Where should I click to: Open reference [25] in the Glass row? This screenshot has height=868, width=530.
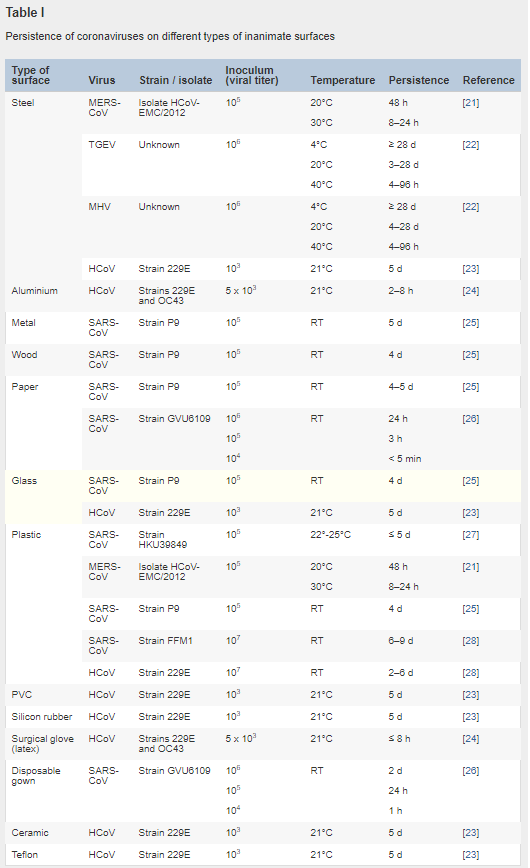pos(471,482)
